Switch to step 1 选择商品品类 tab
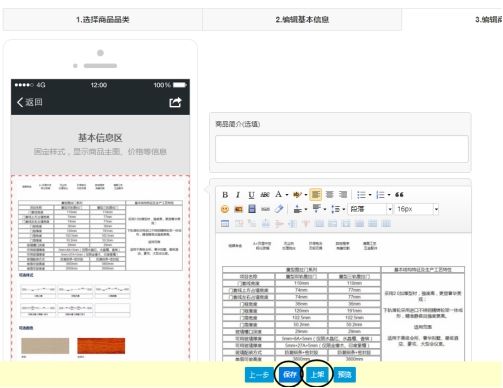The image size is (503, 388). tap(103, 20)
